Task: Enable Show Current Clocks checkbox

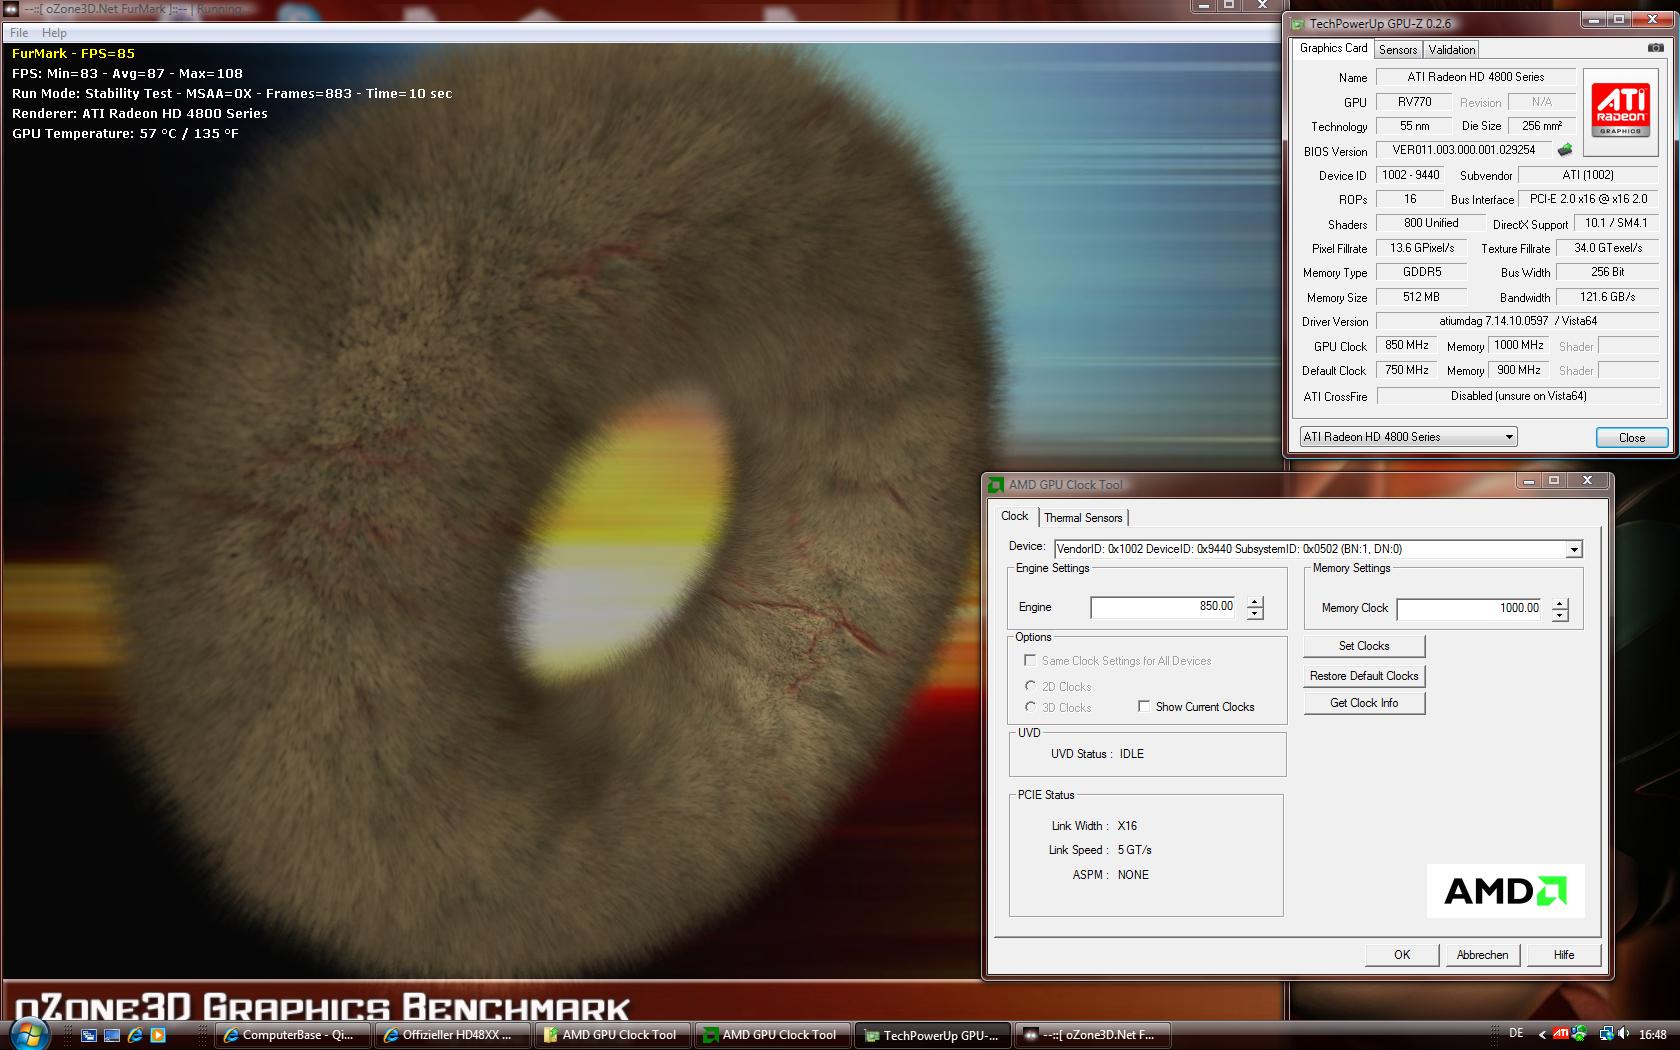Action: tap(1144, 706)
